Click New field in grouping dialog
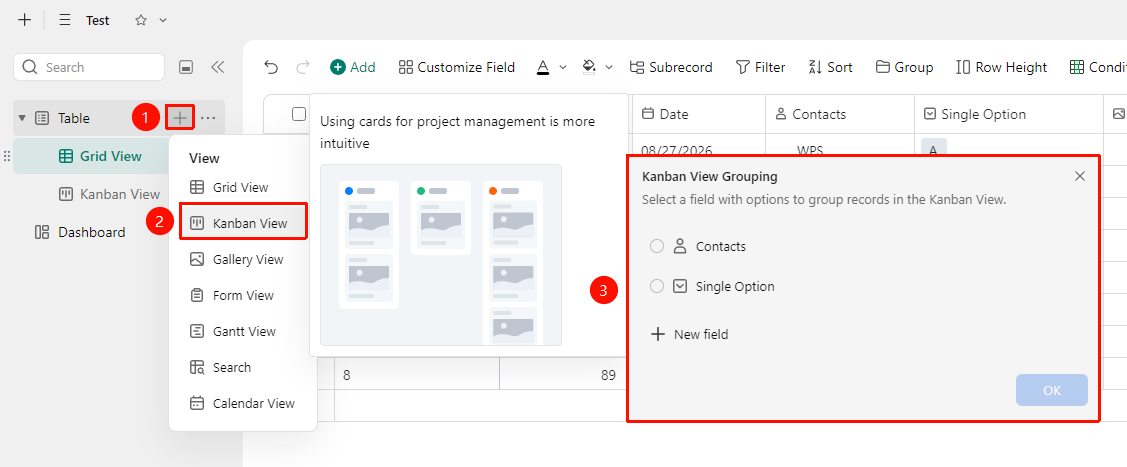Screen dimensions: 1127x467 point(689,334)
